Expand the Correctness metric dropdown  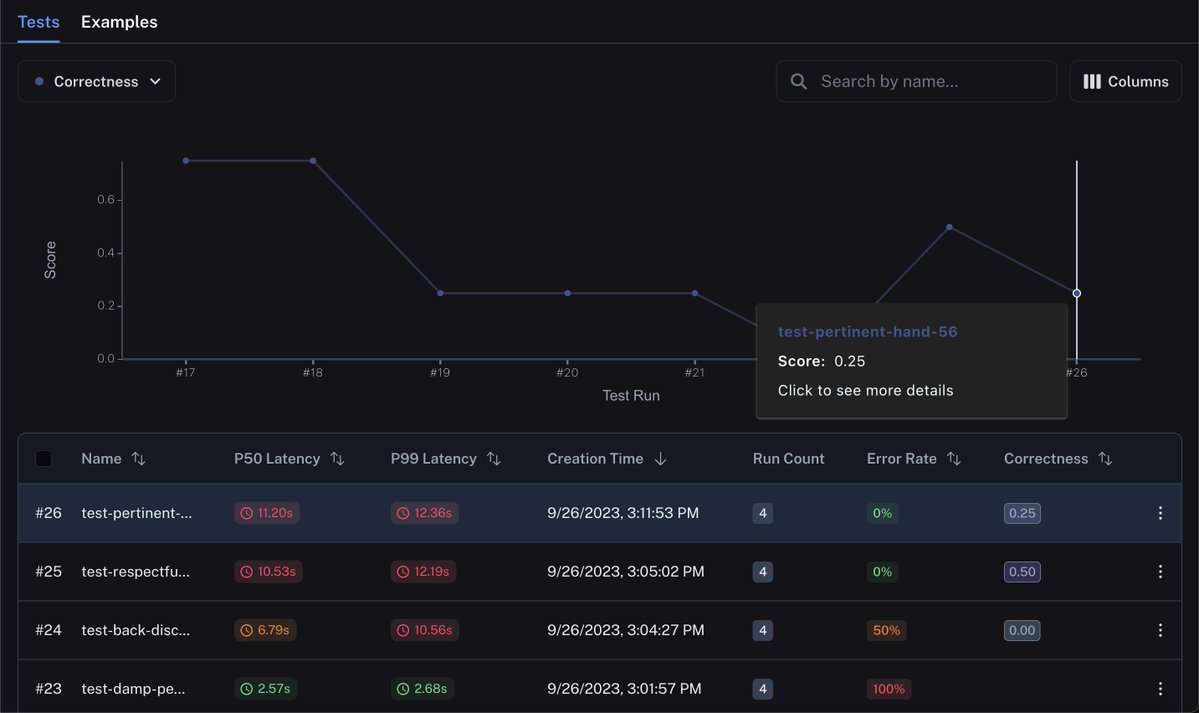coord(96,81)
